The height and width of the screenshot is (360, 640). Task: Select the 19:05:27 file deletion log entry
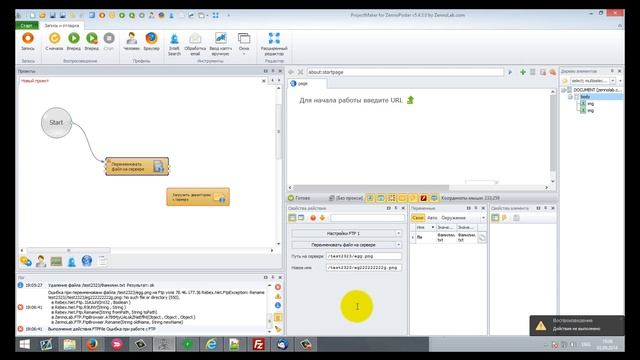pyautogui.click(x=142, y=285)
